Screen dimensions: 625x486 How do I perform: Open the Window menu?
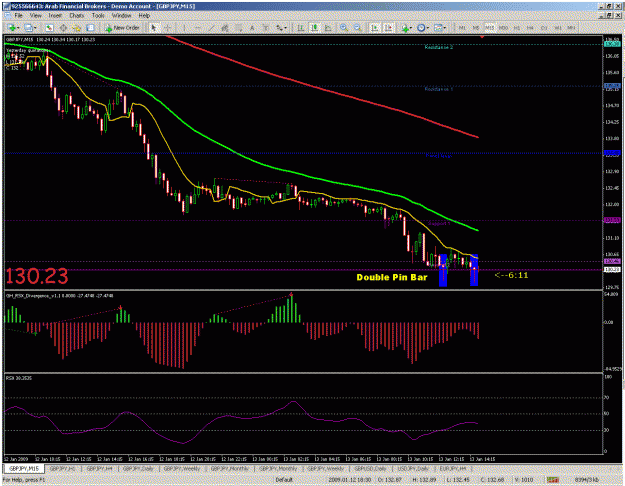pos(121,16)
